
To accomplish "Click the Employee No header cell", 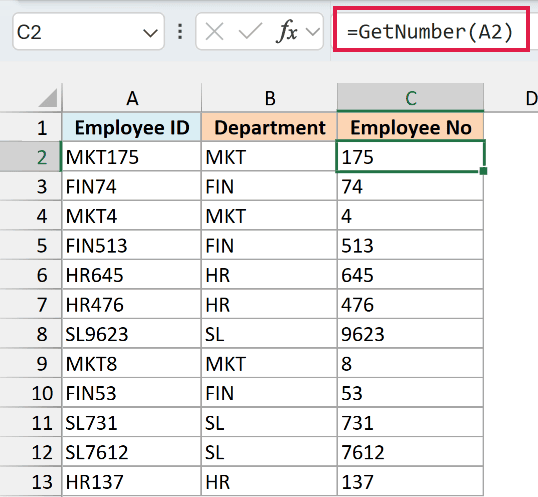I will 410,127.
